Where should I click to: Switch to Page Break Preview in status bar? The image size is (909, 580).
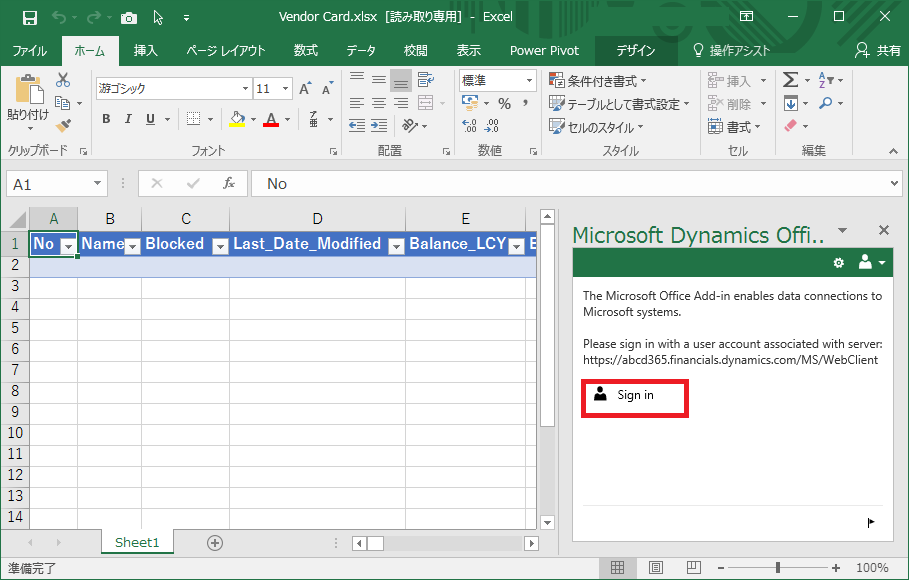(x=693, y=567)
